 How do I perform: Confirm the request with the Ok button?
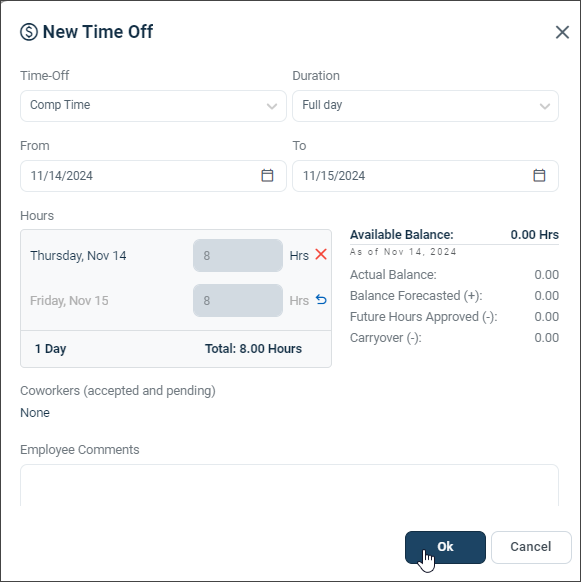(x=445, y=547)
